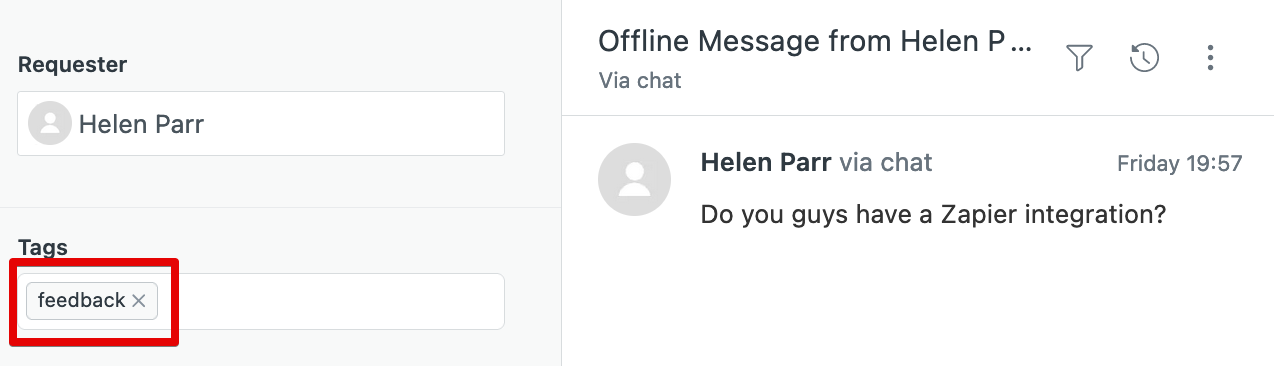The image size is (1274, 366).
Task: Open Helen Parr's avatar beside the chat message
Action: tap(634, 179)
